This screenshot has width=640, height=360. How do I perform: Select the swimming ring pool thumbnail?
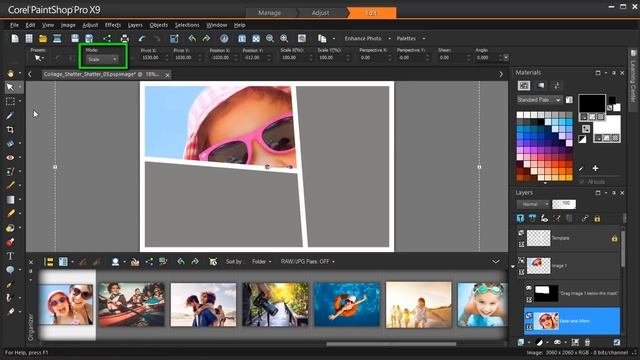click(347, 304)
